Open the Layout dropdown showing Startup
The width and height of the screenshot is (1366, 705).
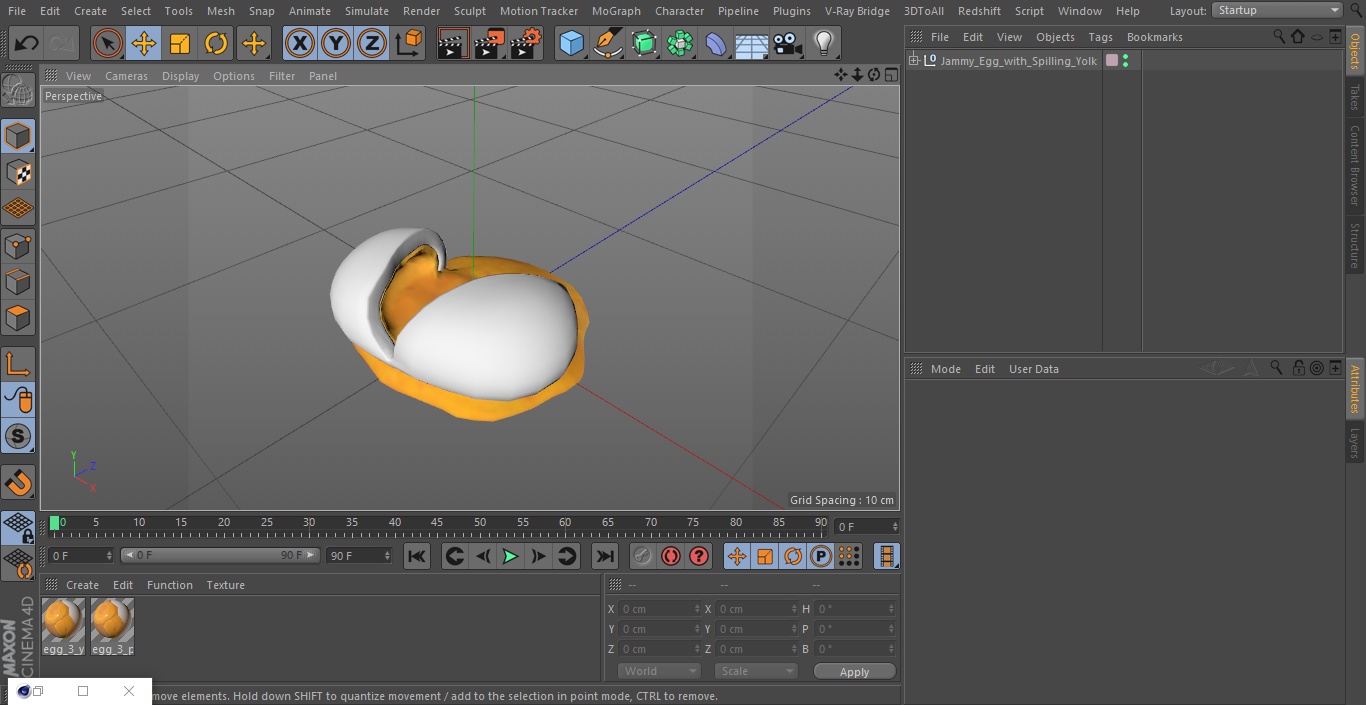(1277, 10)
